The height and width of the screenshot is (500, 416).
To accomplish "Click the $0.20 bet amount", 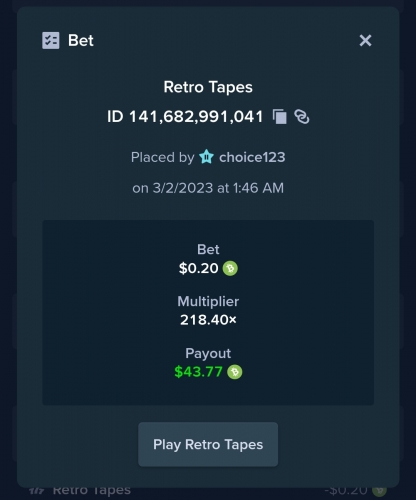I will click(x=199, y=268).
